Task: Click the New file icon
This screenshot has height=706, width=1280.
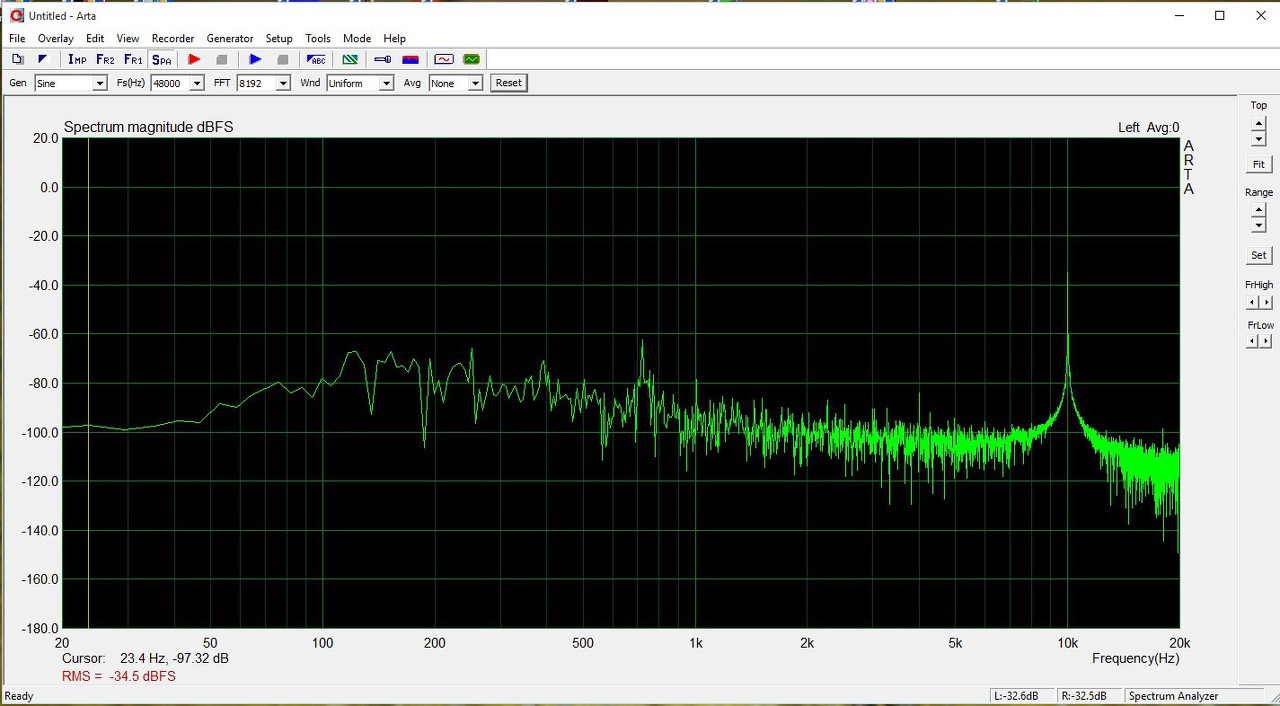Action: click(17, 60)
